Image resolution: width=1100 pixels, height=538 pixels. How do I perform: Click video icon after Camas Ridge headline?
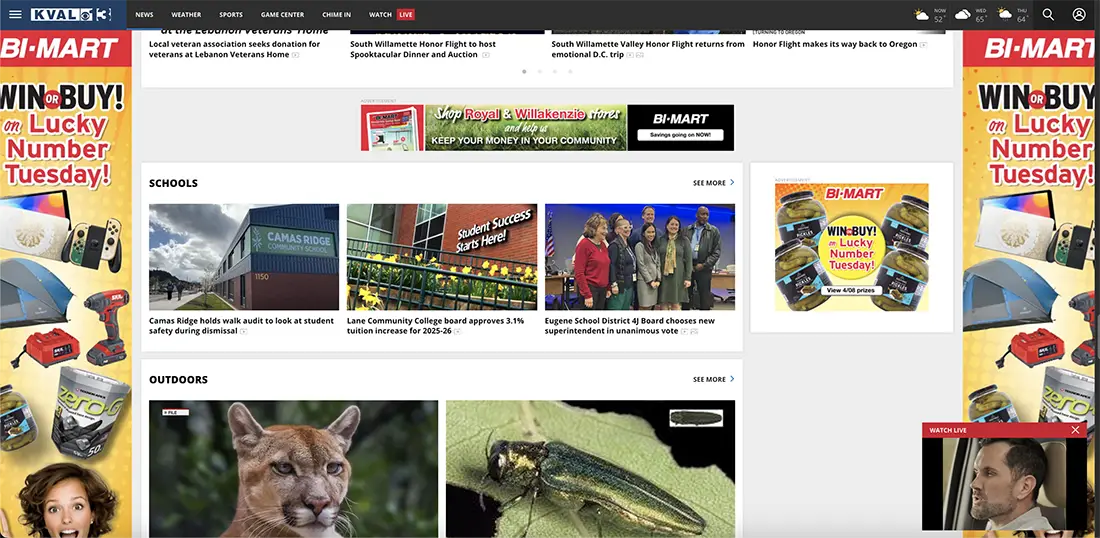pyautogui.click(x=243, y=331)
